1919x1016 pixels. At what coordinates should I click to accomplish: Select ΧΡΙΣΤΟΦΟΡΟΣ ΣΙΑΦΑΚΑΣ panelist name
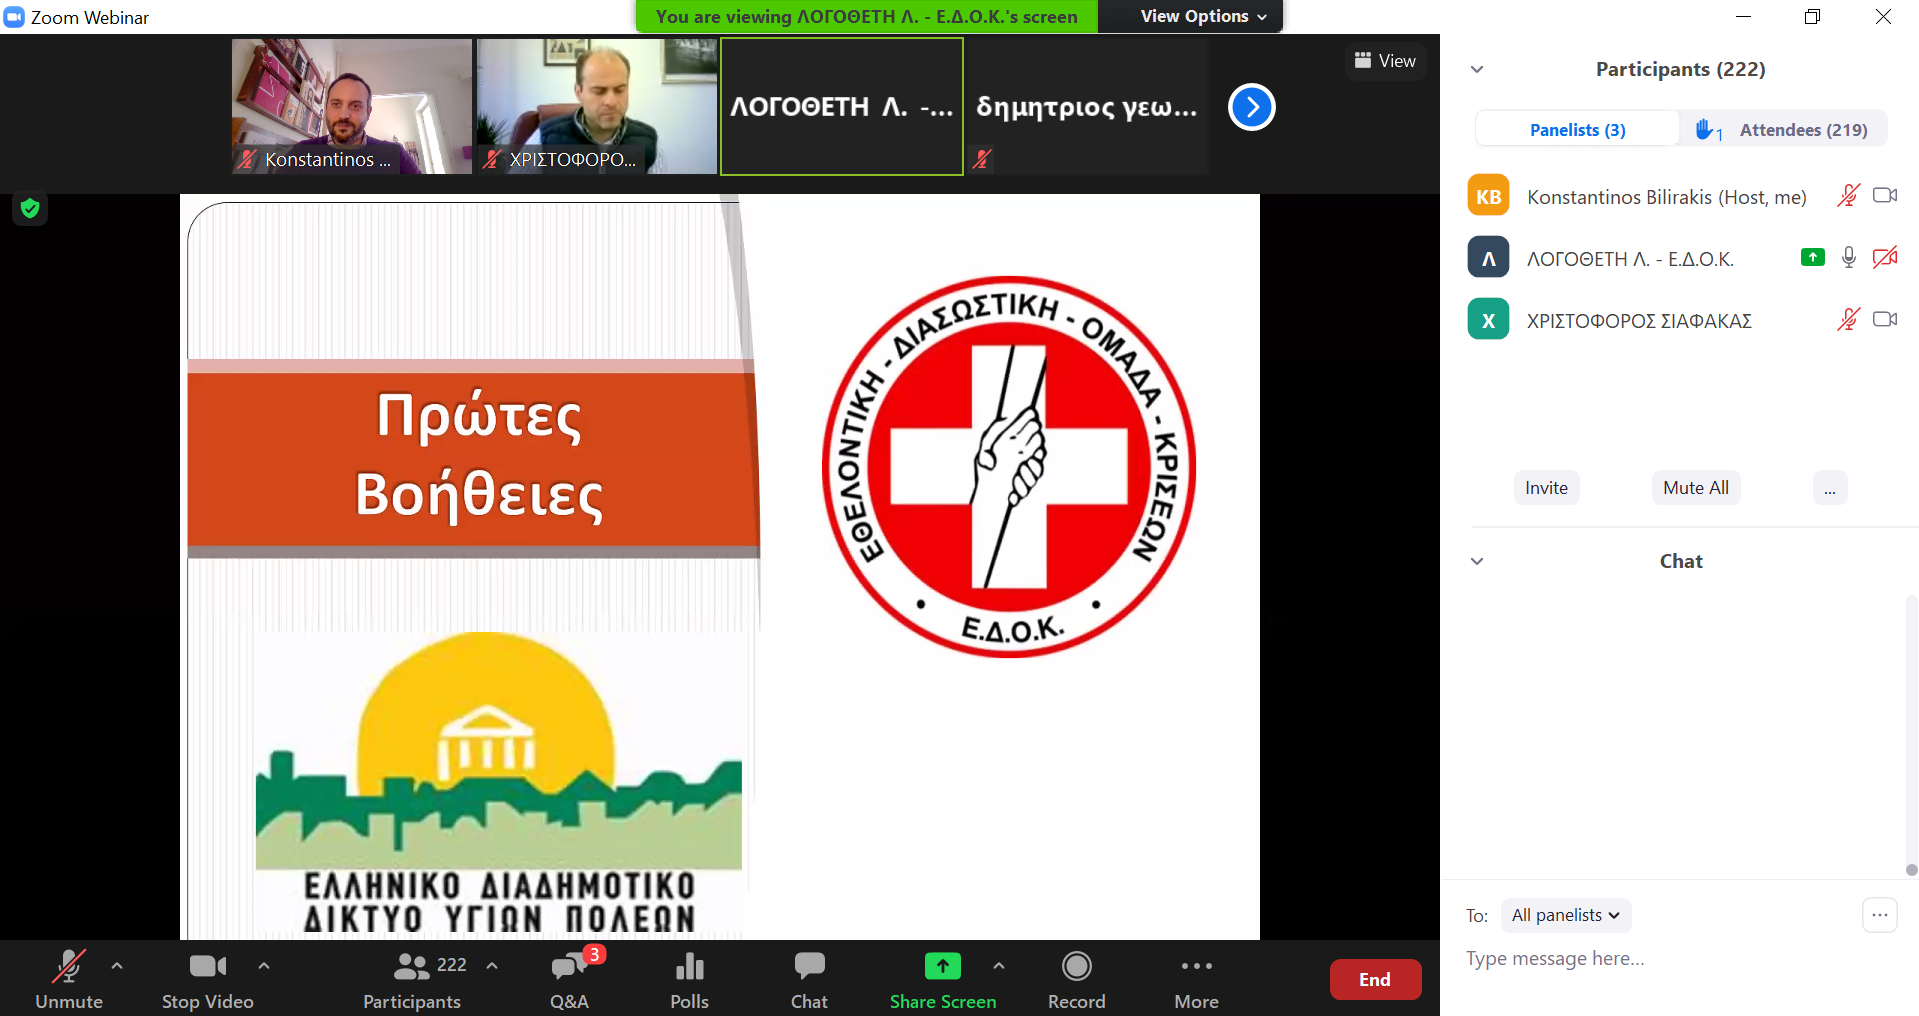(1639, 321)
